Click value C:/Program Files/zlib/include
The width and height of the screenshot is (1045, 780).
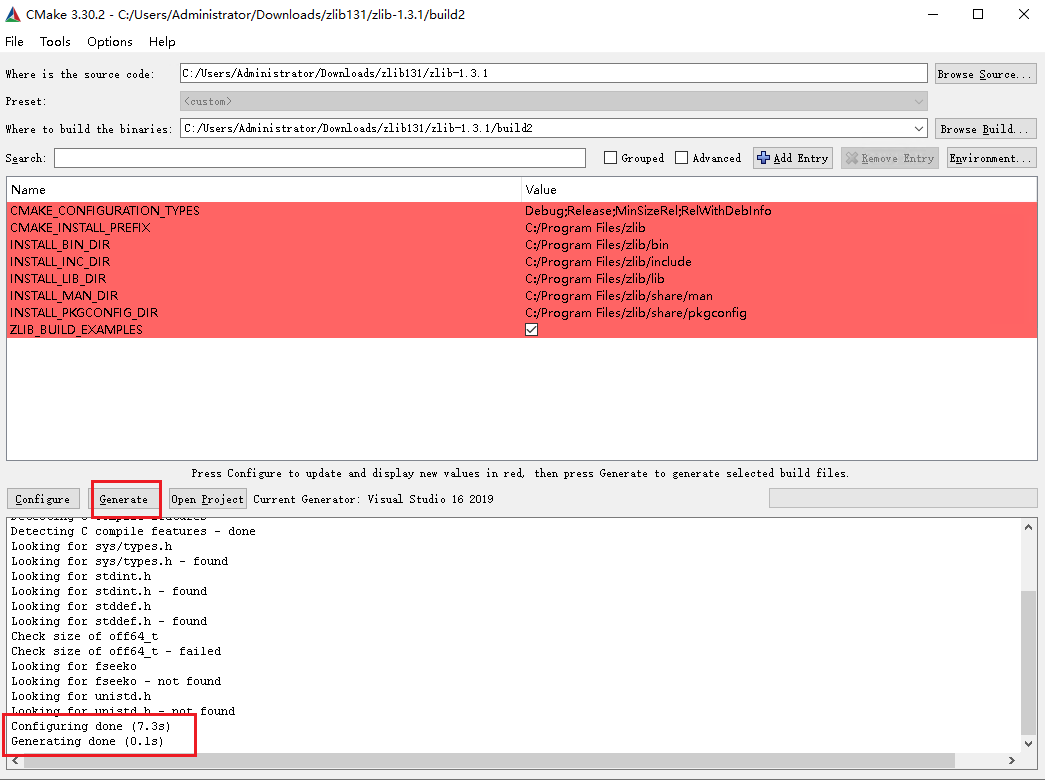click(608, 262)
